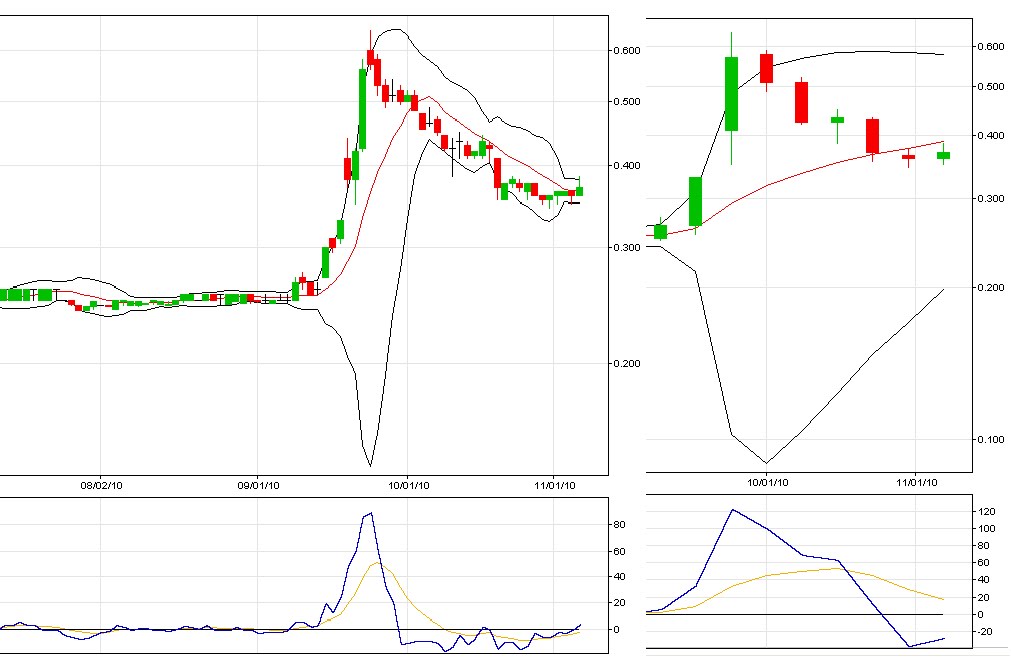Click the blue oscillator peak in right lower panel

pos(732,510)
